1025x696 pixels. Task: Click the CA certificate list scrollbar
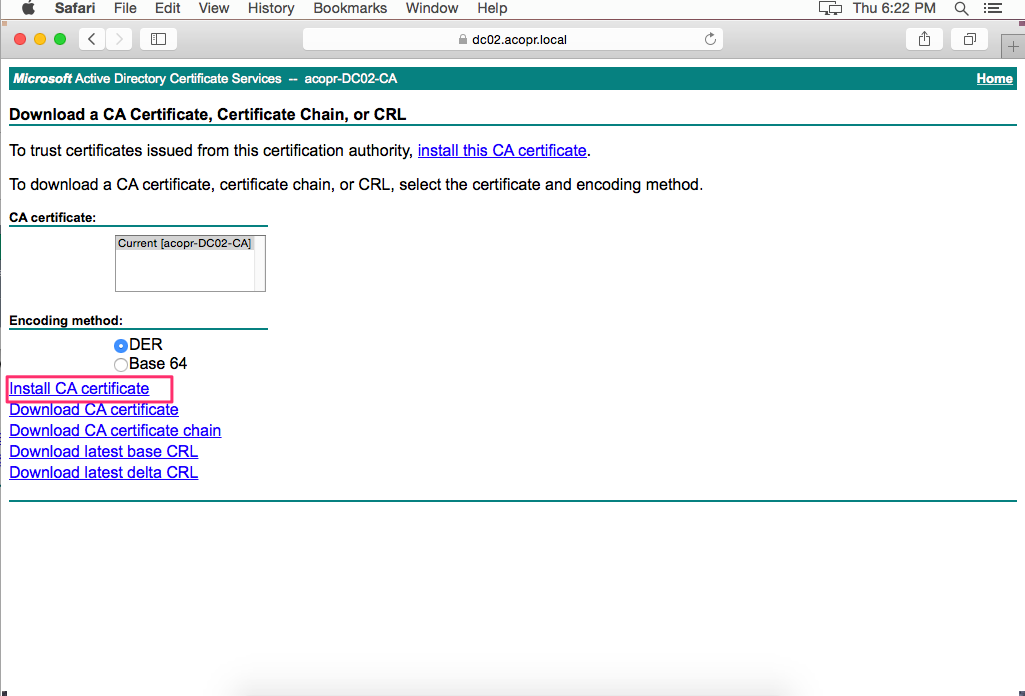pyautogui.click(x=260, y=263)
